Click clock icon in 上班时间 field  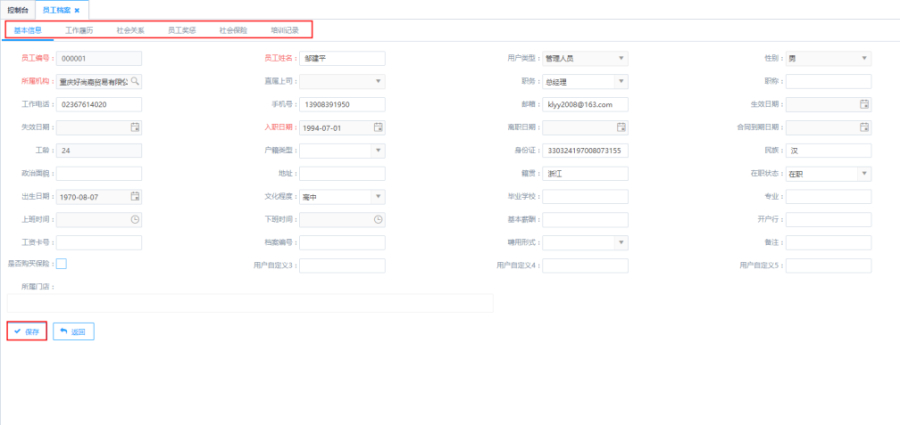(x=135, y=219)
